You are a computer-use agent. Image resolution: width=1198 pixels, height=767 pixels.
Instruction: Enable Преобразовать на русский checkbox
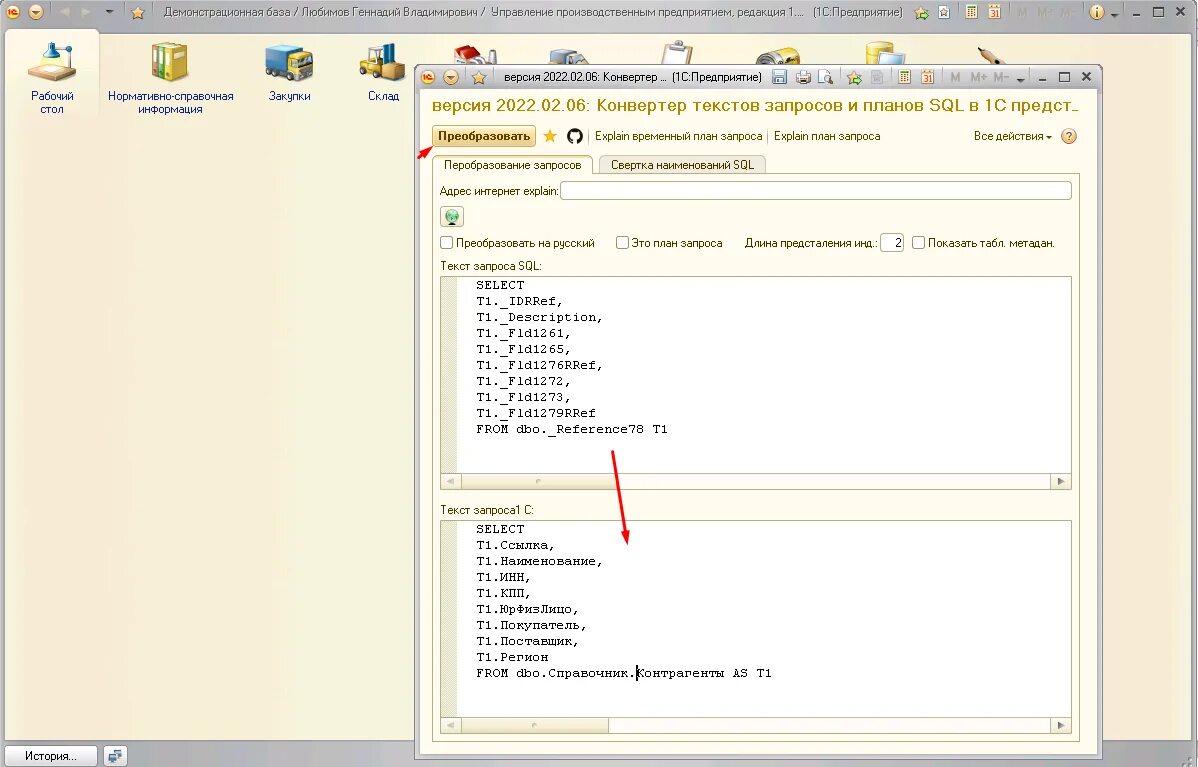click(x=447, y=243)
